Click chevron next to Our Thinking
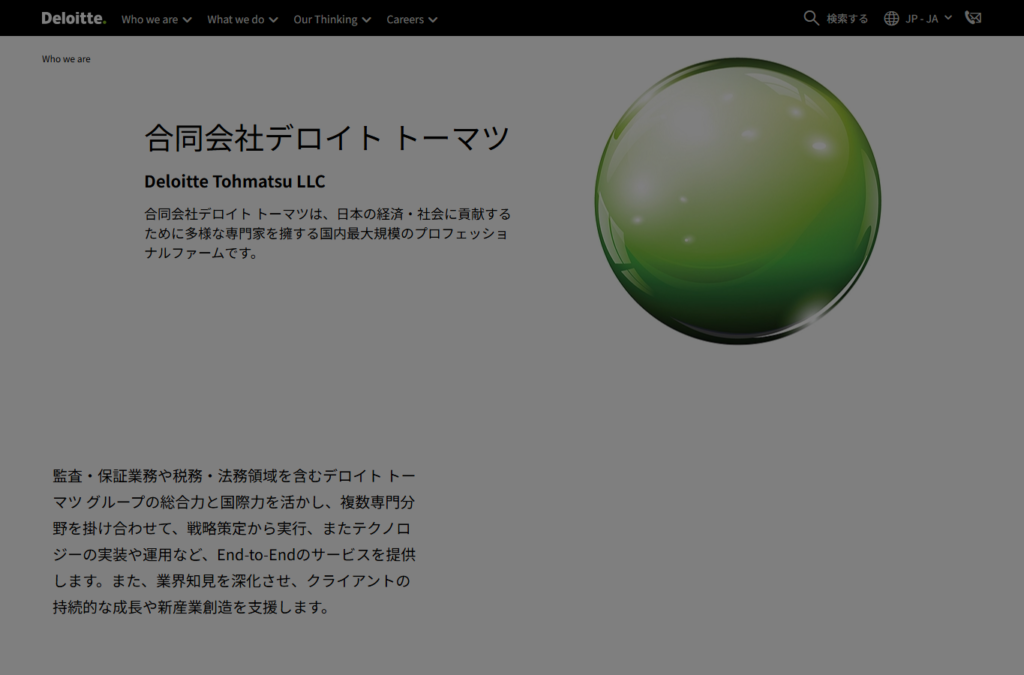The height and width of the screenshot is (675, 1024). pos(366,20)
